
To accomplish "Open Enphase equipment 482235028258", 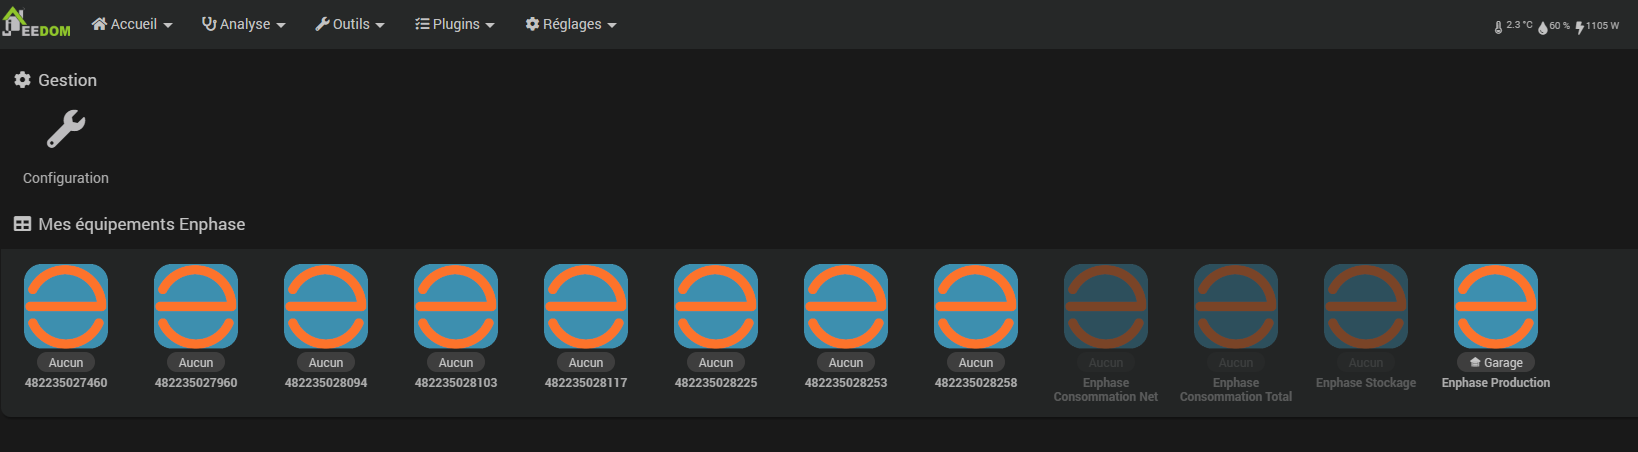I will (x=976, y=306).
